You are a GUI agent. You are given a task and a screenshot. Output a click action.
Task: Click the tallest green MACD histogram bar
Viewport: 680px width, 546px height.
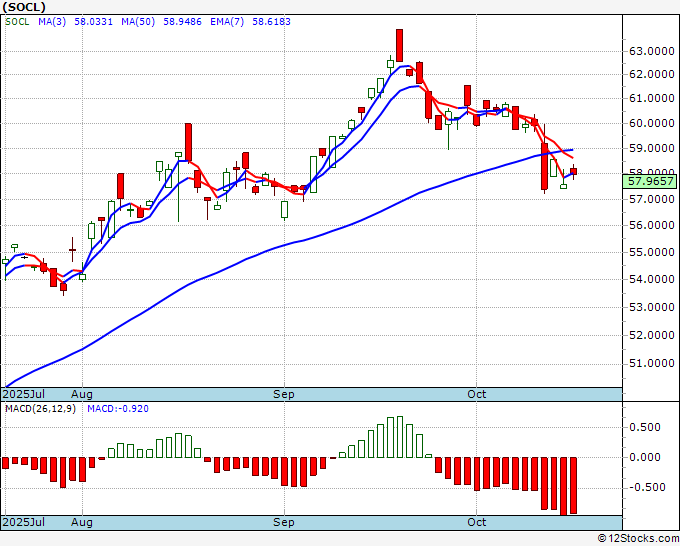[400, 437]
